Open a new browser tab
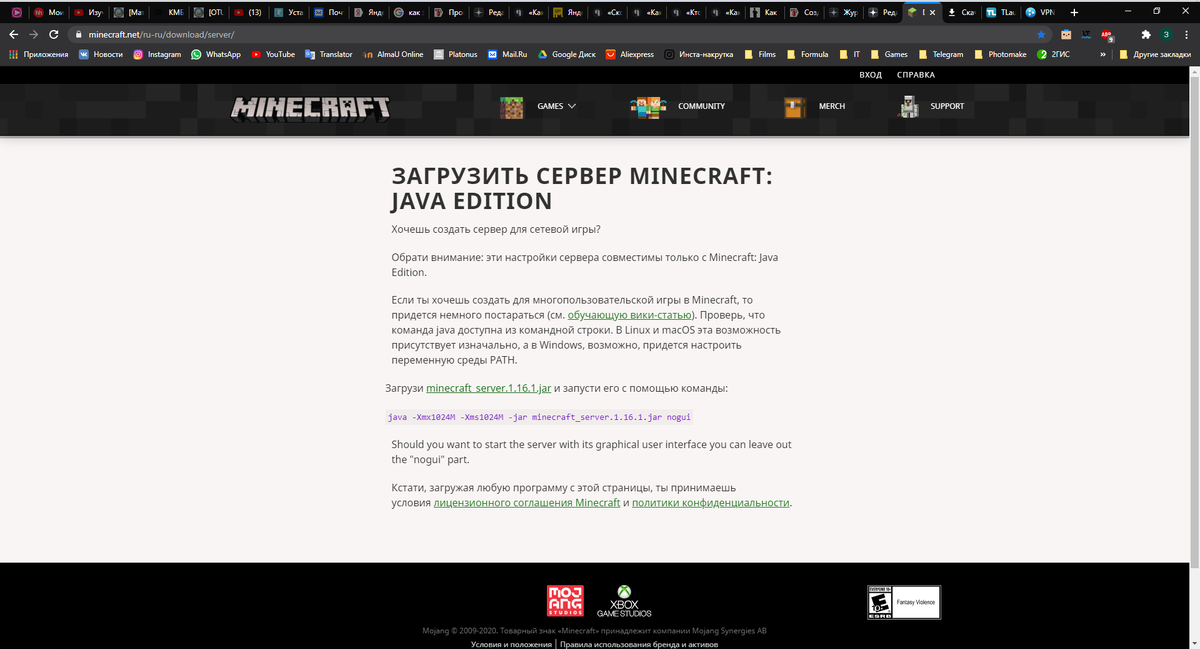This screenshot has width=1200, height=649. [1074, 12]
